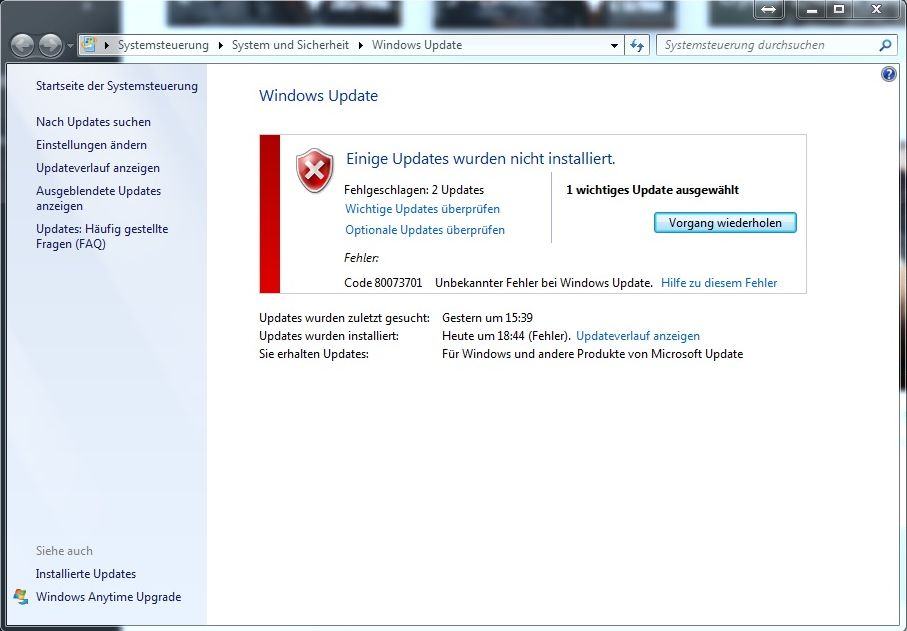Minimize the Windows Update window
This screenshot has width=907, height=631.
812,9
